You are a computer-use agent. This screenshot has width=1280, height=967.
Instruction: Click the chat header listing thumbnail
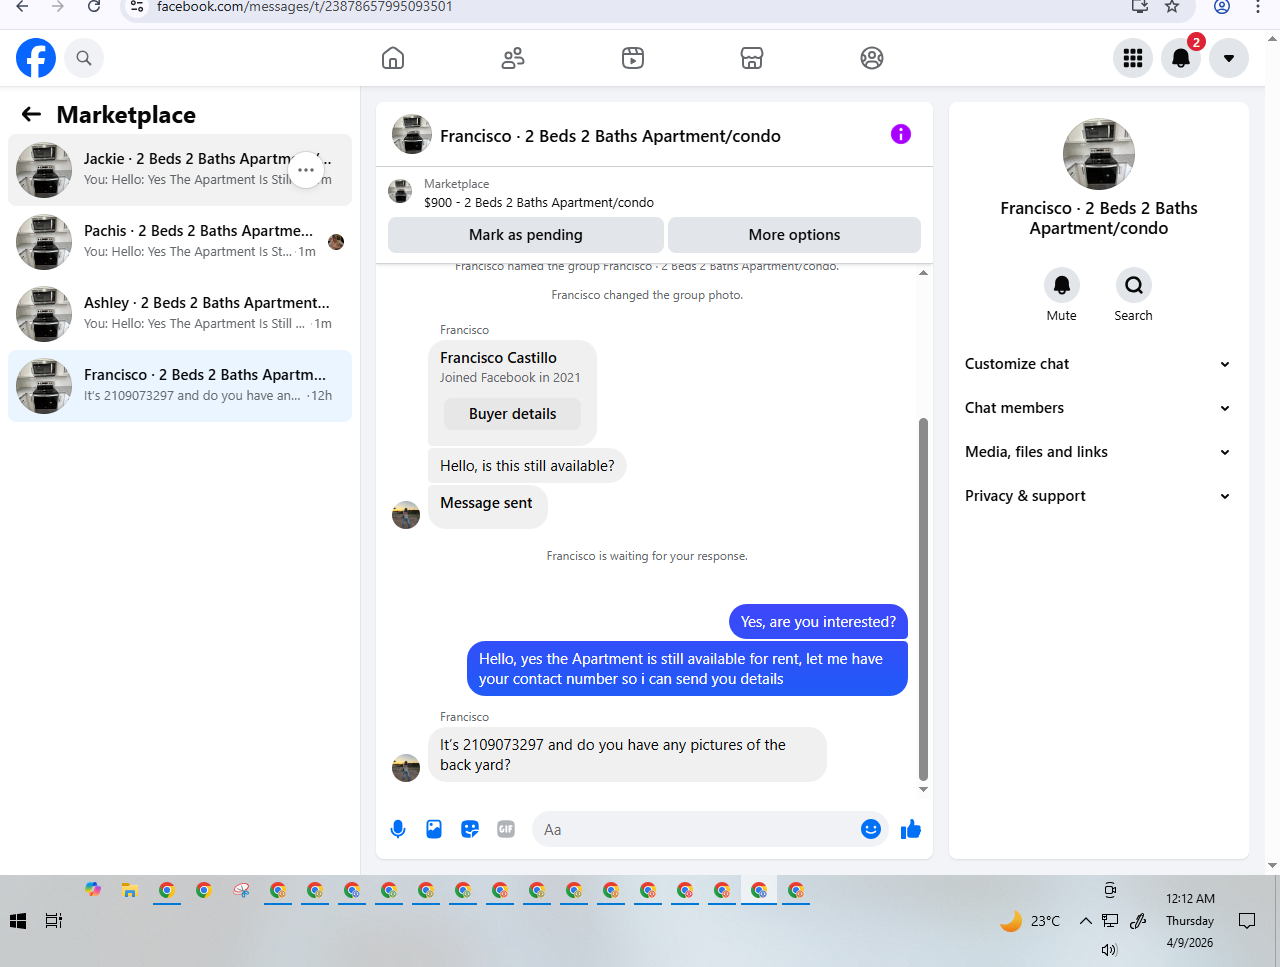click(x=412, y=134)
